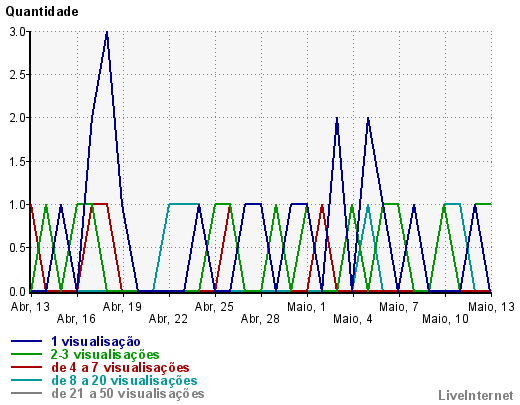Click the teal legend line swatch
The image size is (520, 405).
[x=27, y=380]
